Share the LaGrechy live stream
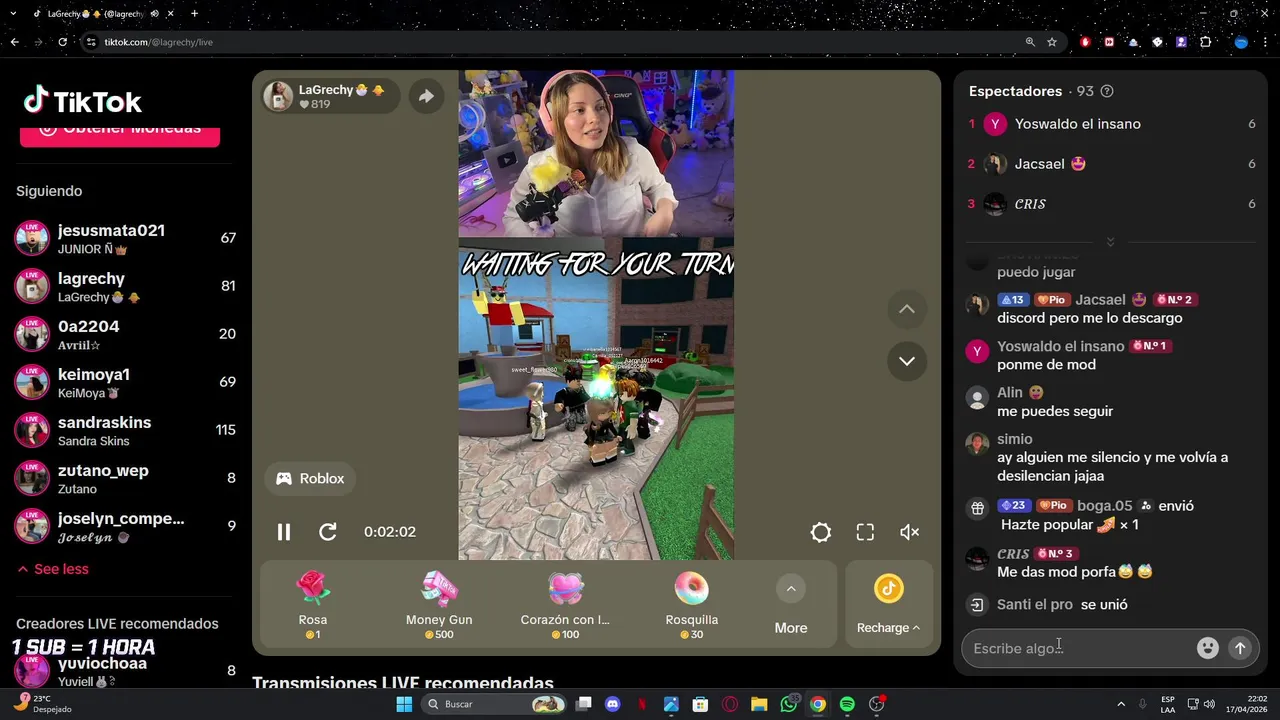The image size is (1280, 720). point(426,96)
